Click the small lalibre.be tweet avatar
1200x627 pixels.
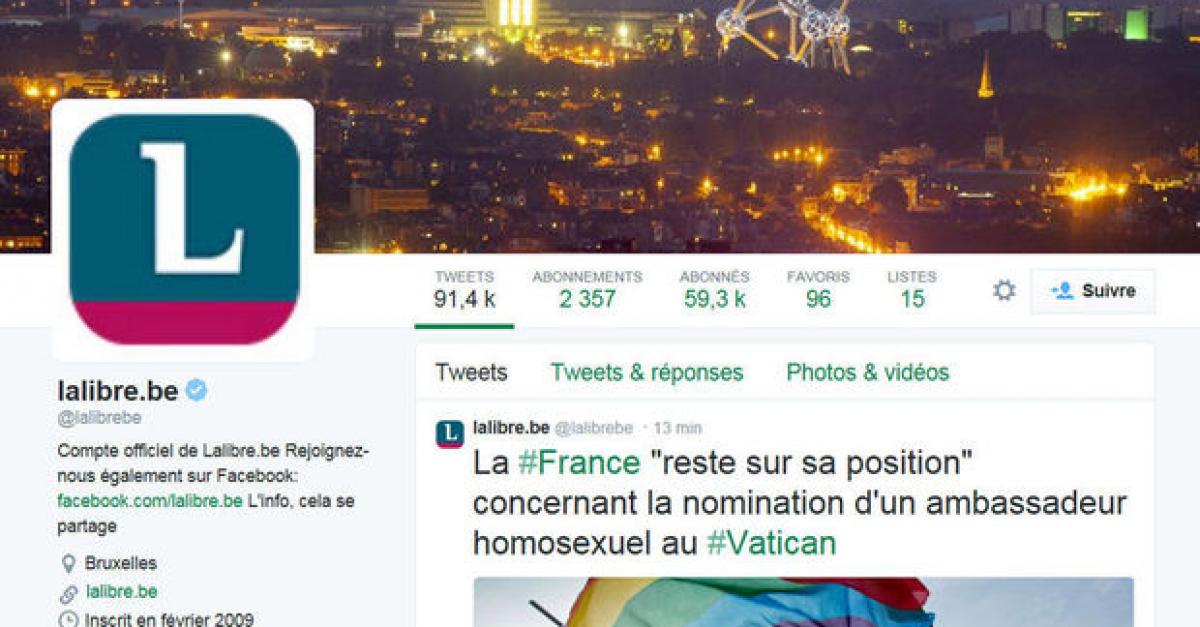449,433
